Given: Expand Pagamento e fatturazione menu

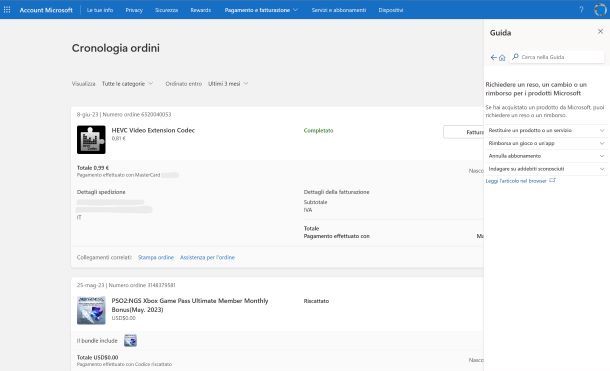Looking at the screenshot, I should point(261,10).
